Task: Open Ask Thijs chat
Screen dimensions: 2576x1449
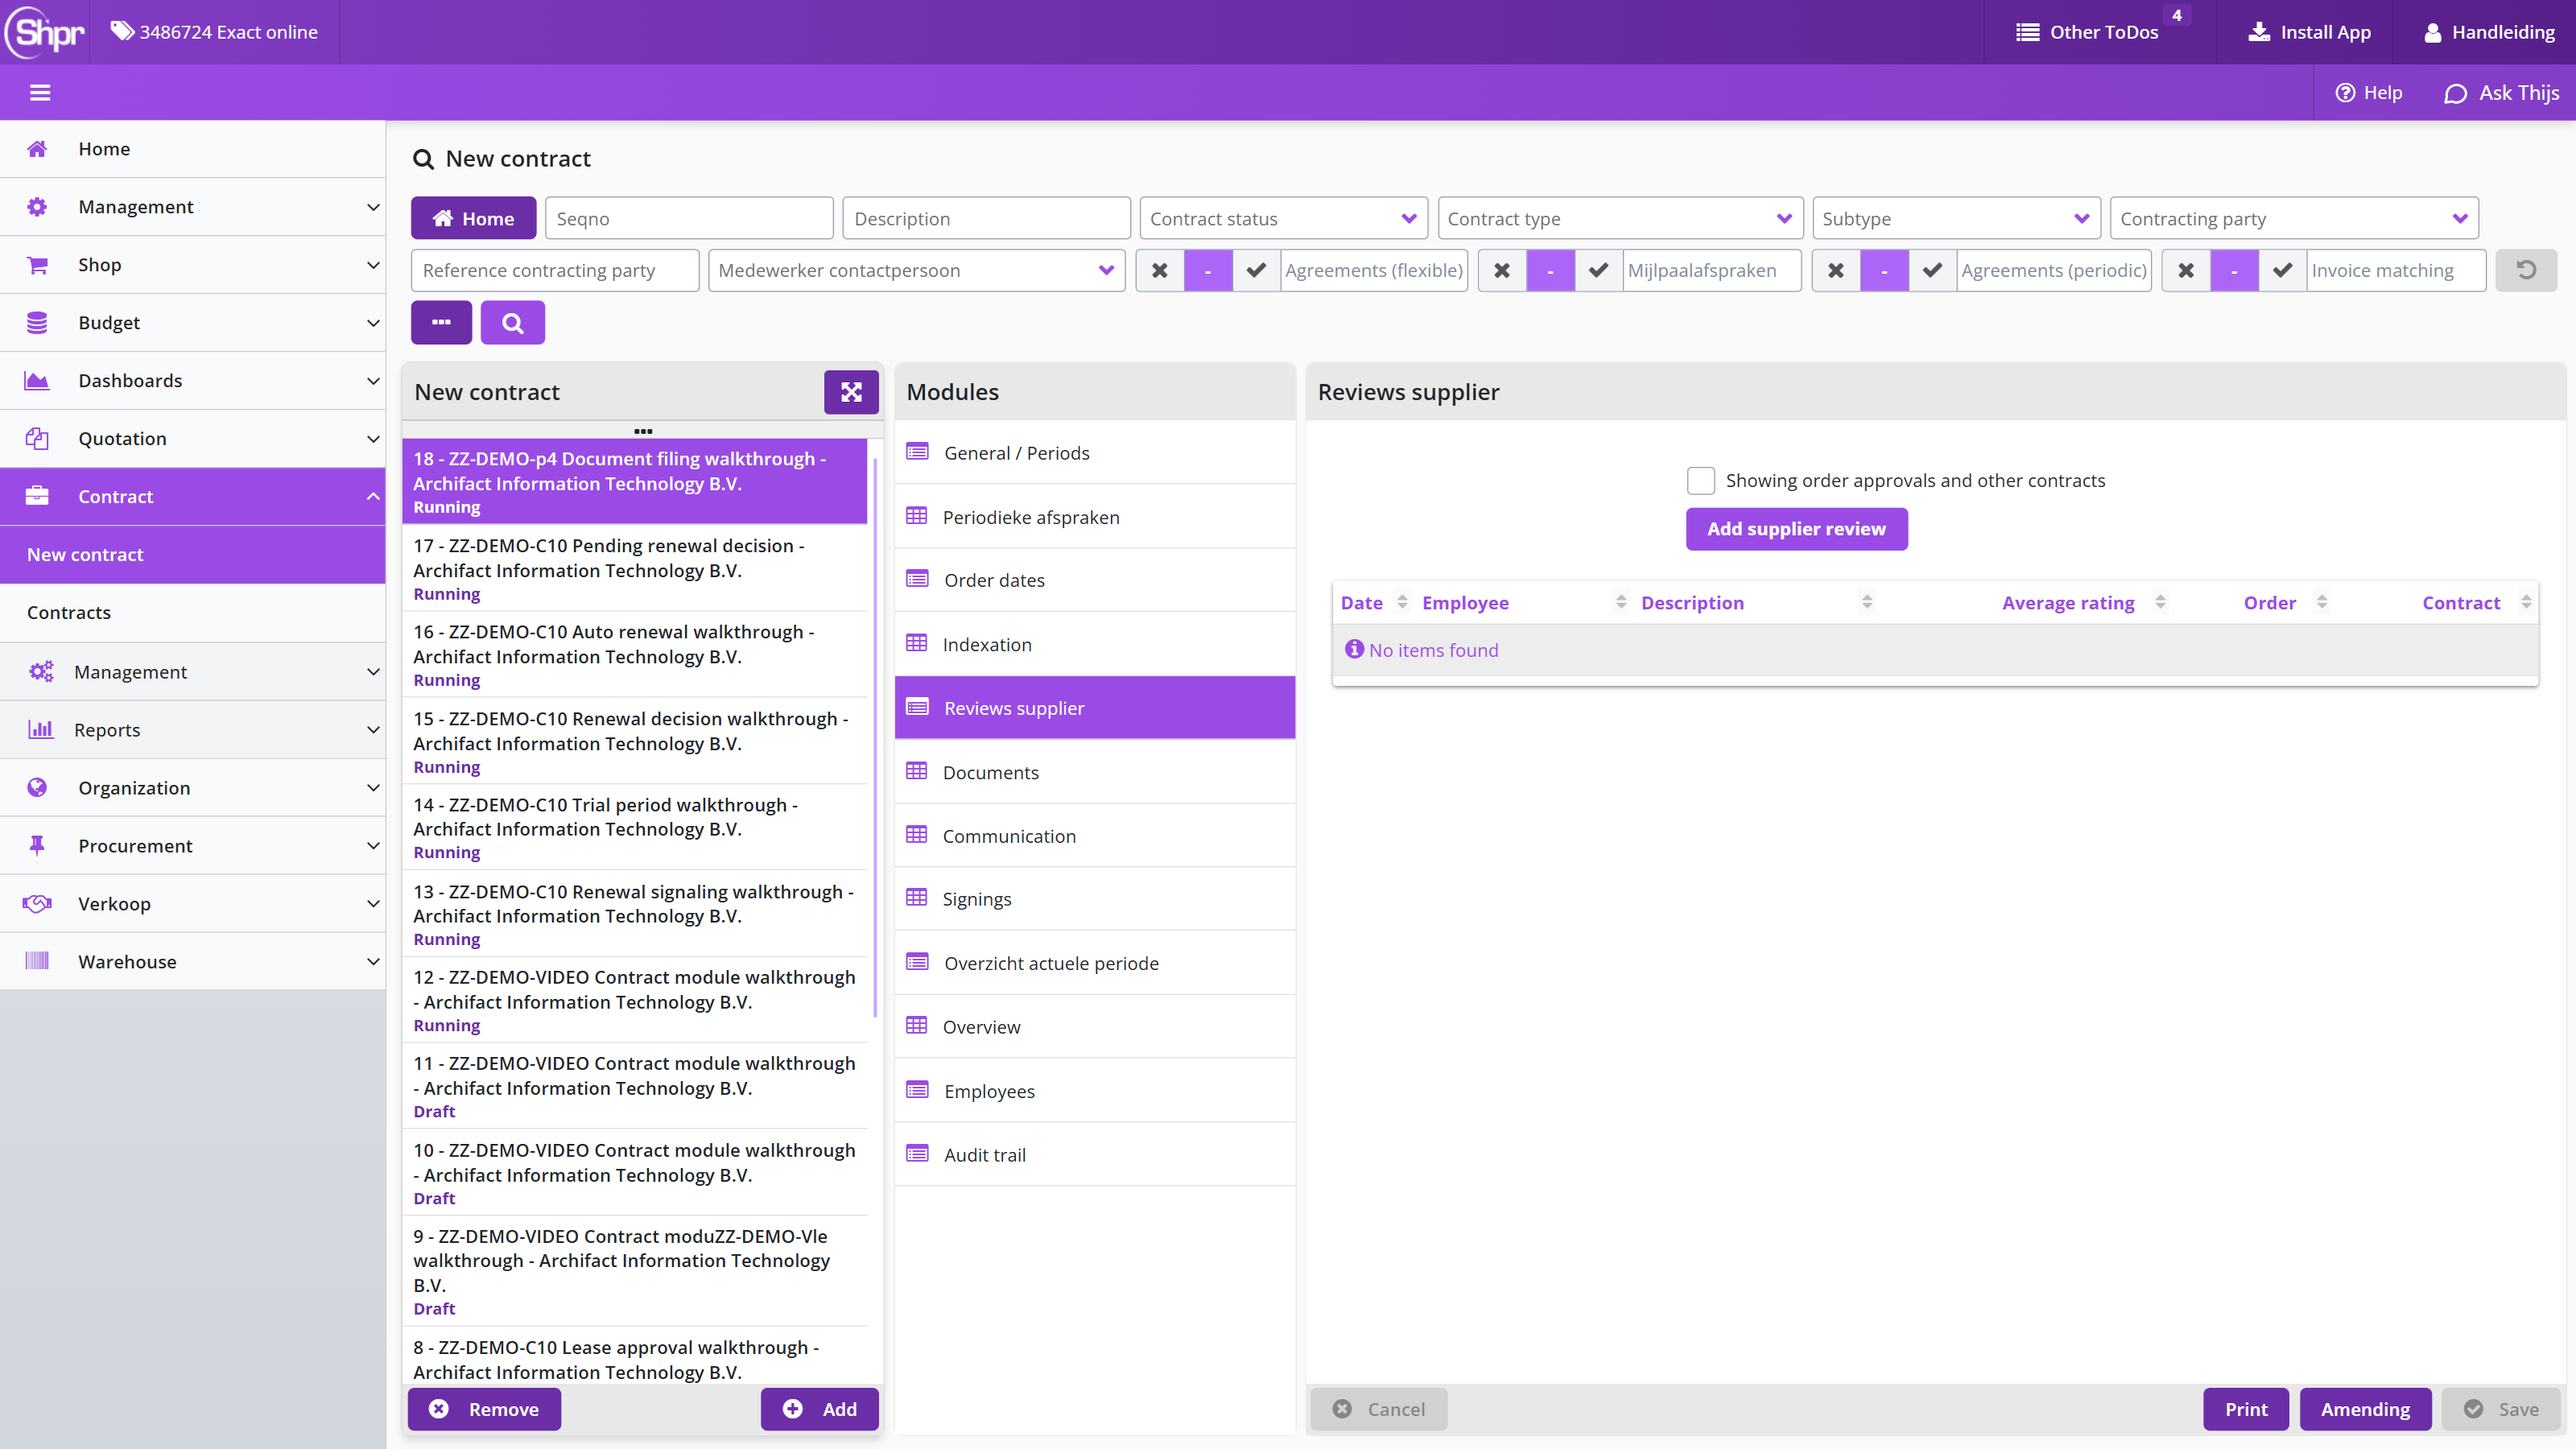Action: tap(2502, 93)
